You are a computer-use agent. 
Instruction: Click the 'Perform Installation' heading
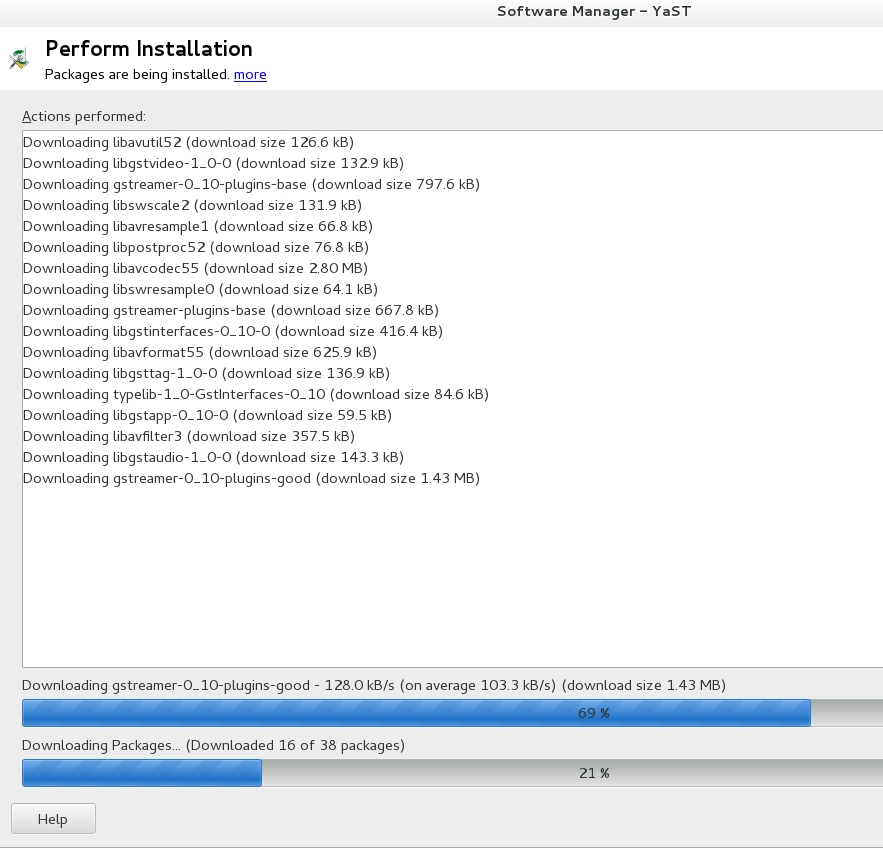(x=149, y=49)
